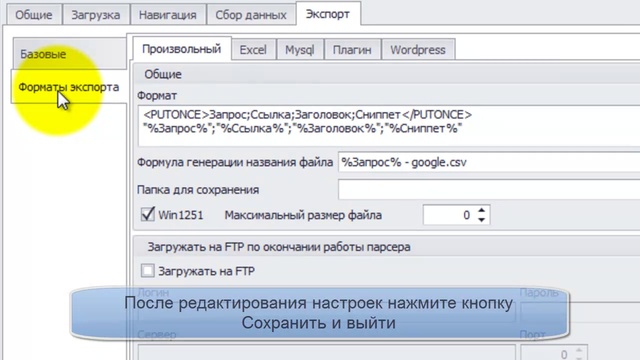Enable the Загружать на FTP checkbox
Screen dimensions: 640x360
click(148, 271)
